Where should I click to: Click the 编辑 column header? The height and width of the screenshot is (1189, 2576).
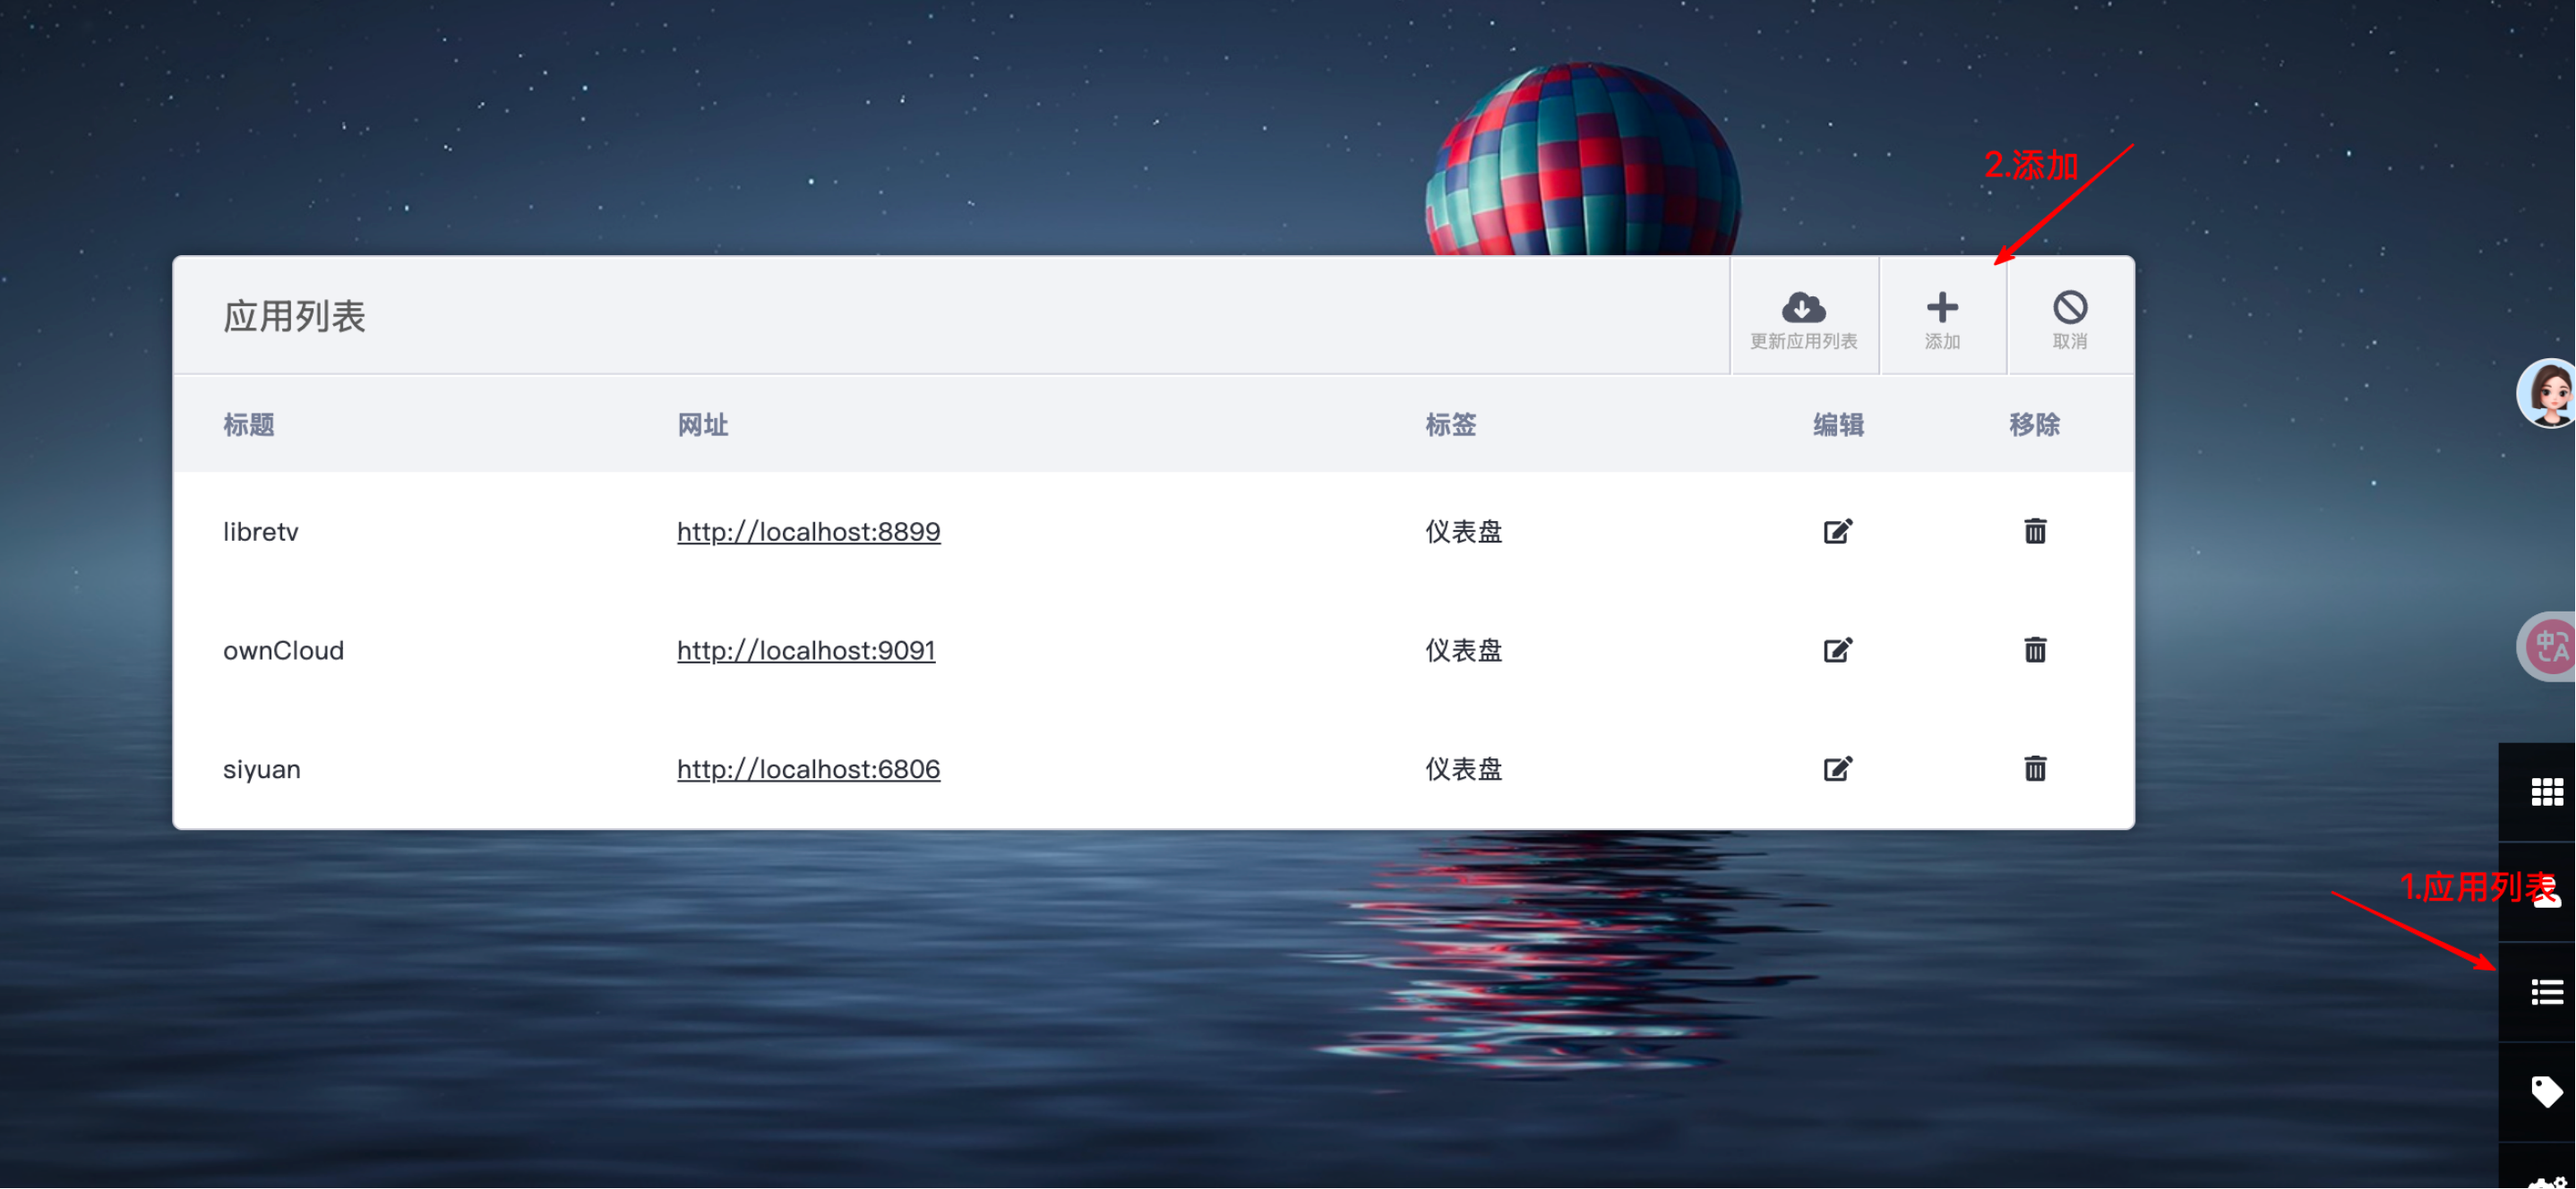click(1838, 425)
